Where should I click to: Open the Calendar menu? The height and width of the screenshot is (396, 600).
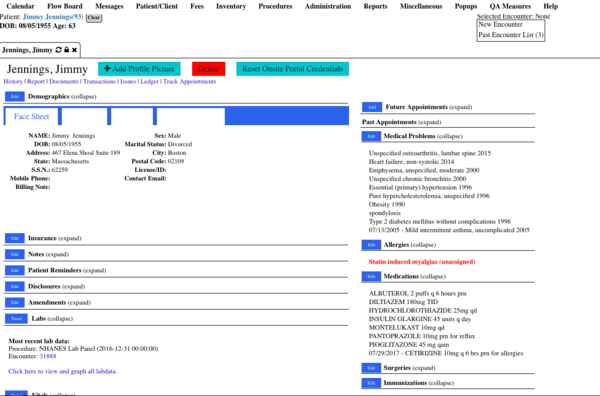point(20,6)
